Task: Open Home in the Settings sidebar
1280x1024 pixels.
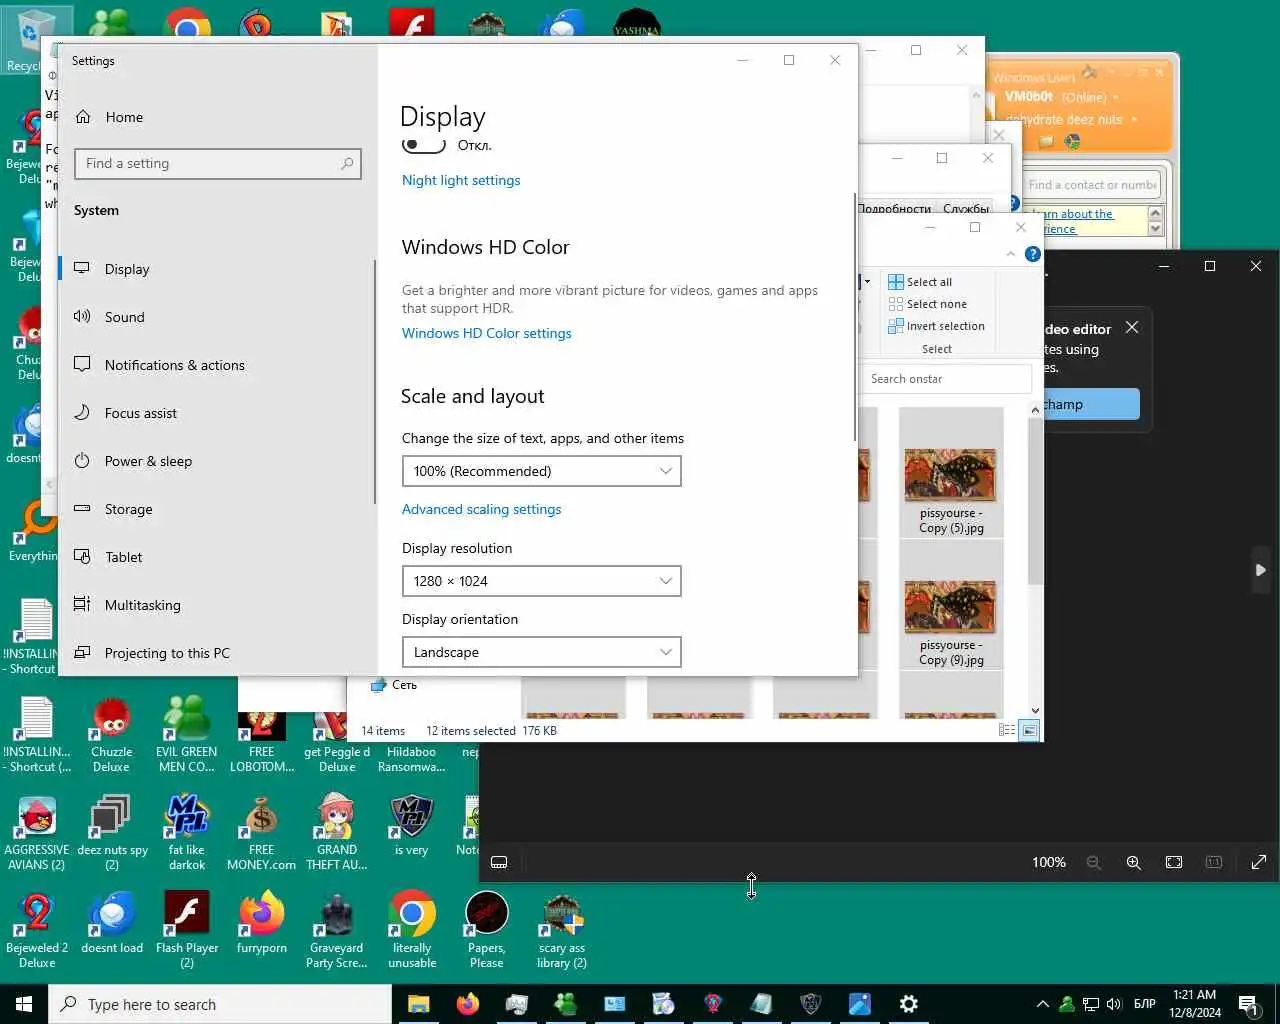Action: tap(110, 117)
